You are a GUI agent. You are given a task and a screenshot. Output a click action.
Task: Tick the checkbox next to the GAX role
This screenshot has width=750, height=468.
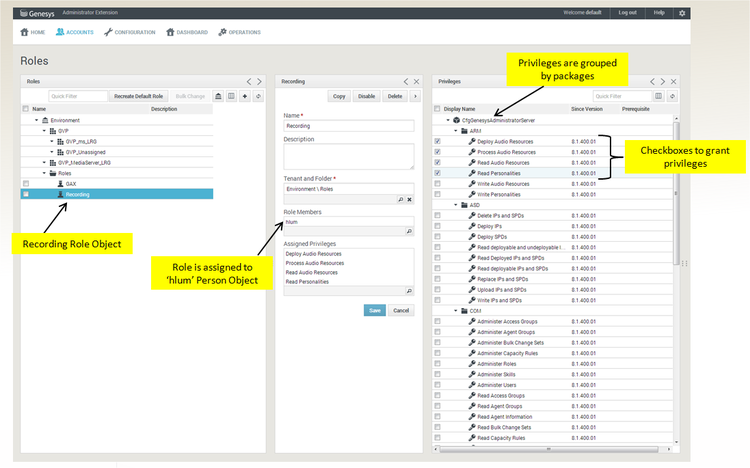click(x=26, y=183)
